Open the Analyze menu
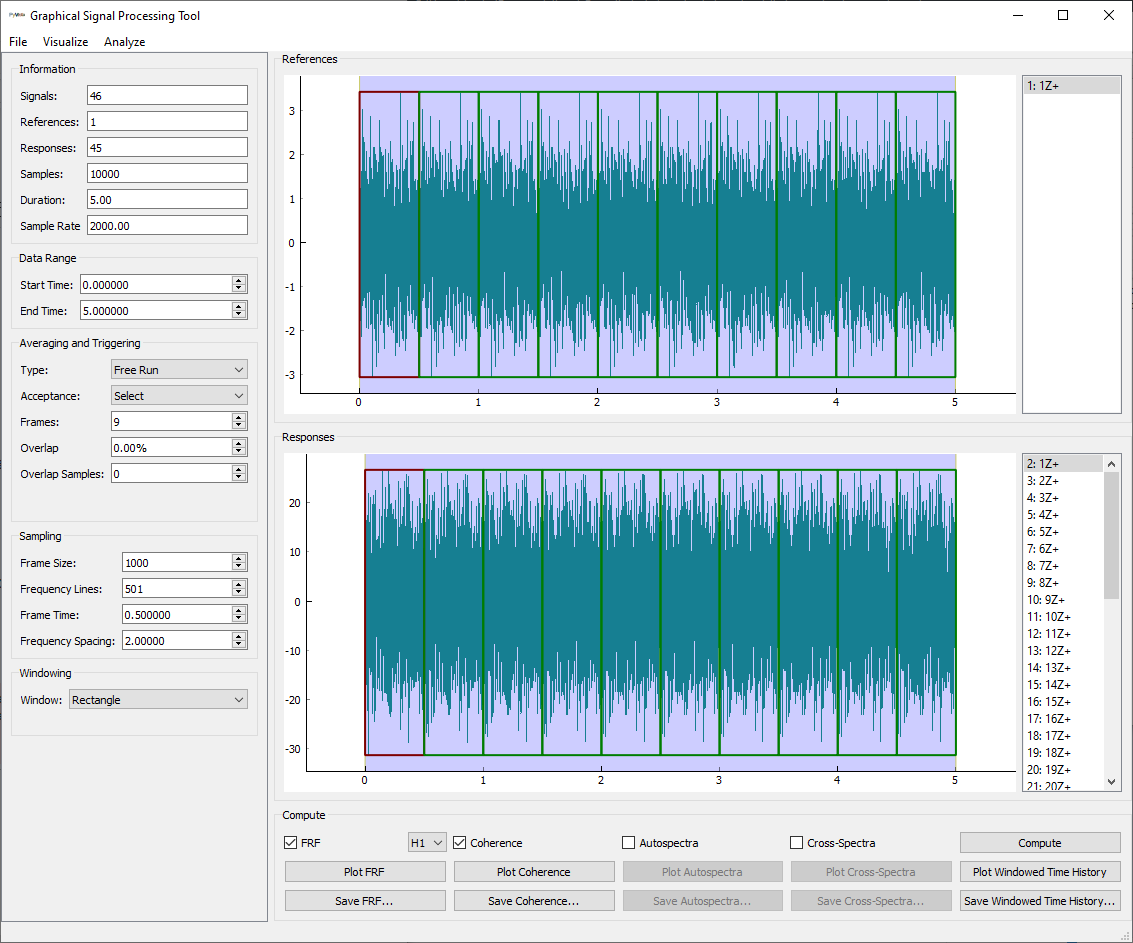This screenshot has height=943, width=1133. 124,42
